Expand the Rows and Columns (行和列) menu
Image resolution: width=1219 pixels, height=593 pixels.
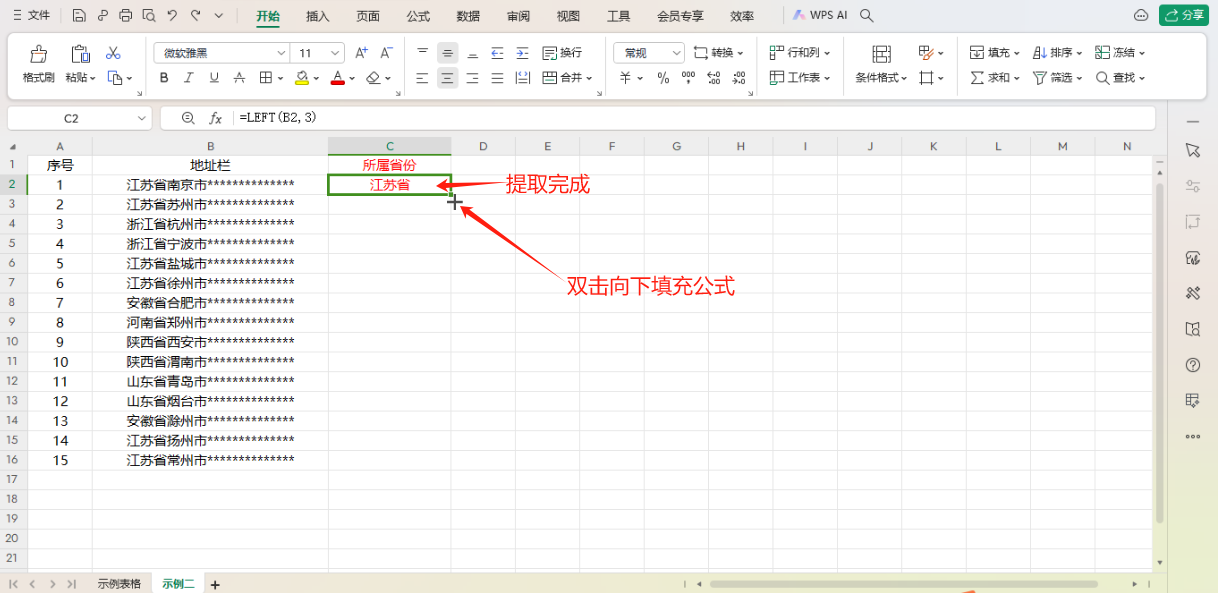point(799,53)
